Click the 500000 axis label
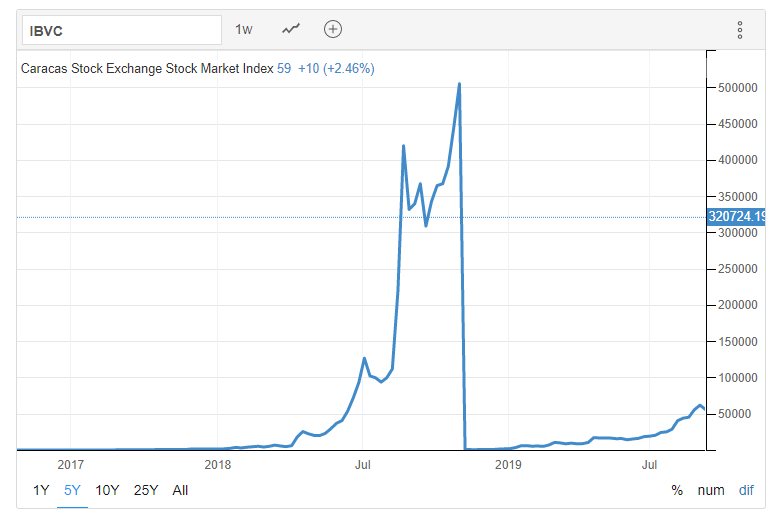 point(738,88)
